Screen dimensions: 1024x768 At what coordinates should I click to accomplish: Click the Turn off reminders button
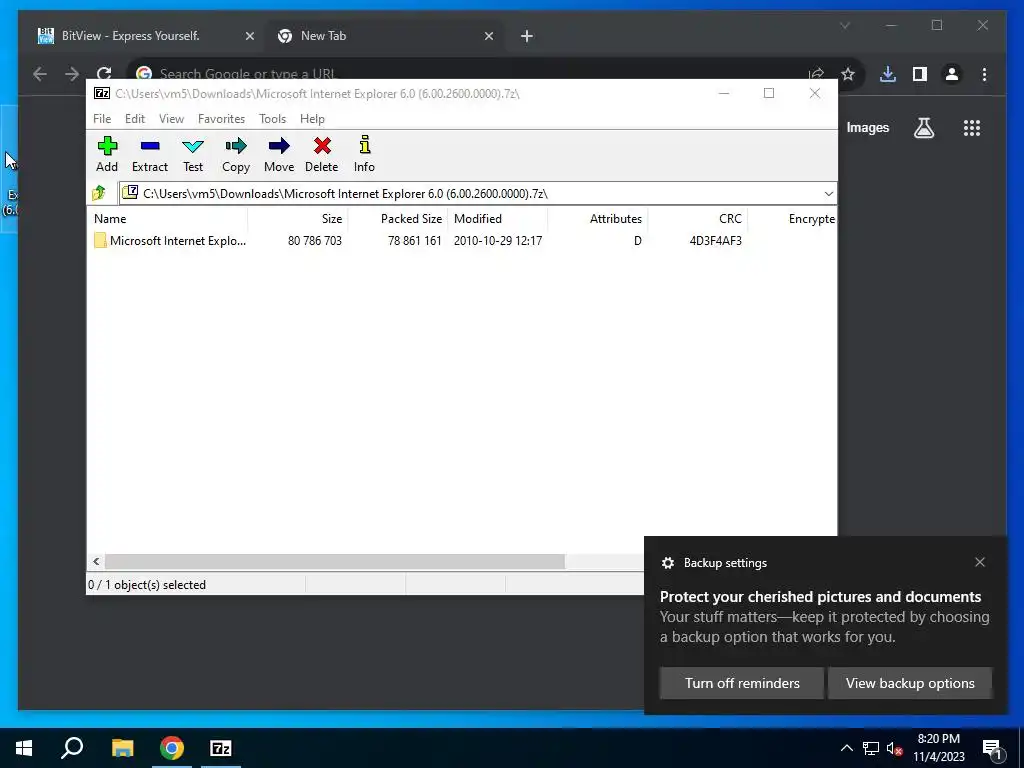click(742, 683)
